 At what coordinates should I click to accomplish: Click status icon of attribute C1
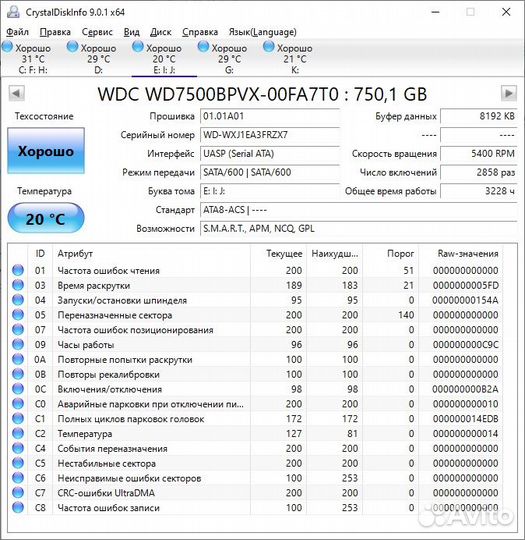[18, 418]
